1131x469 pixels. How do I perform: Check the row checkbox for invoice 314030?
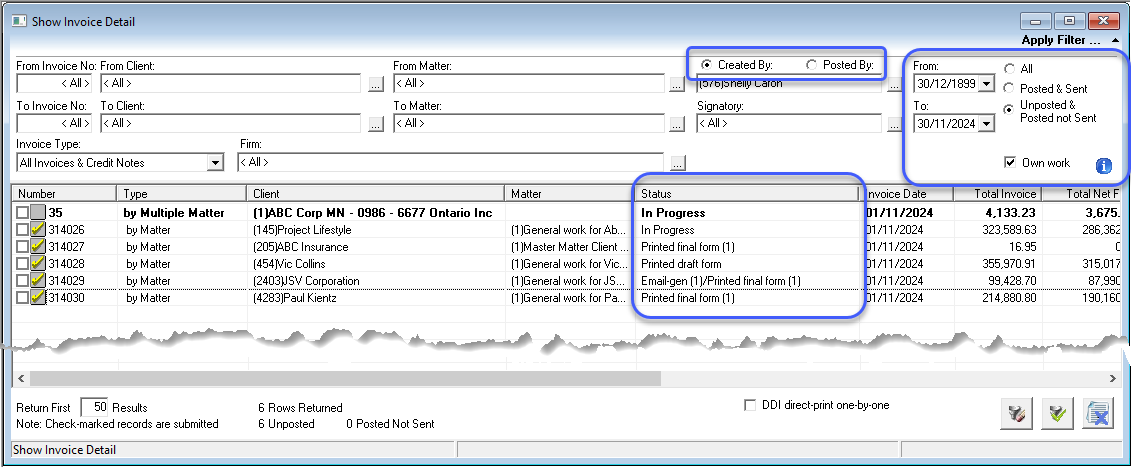pos(22,297)
